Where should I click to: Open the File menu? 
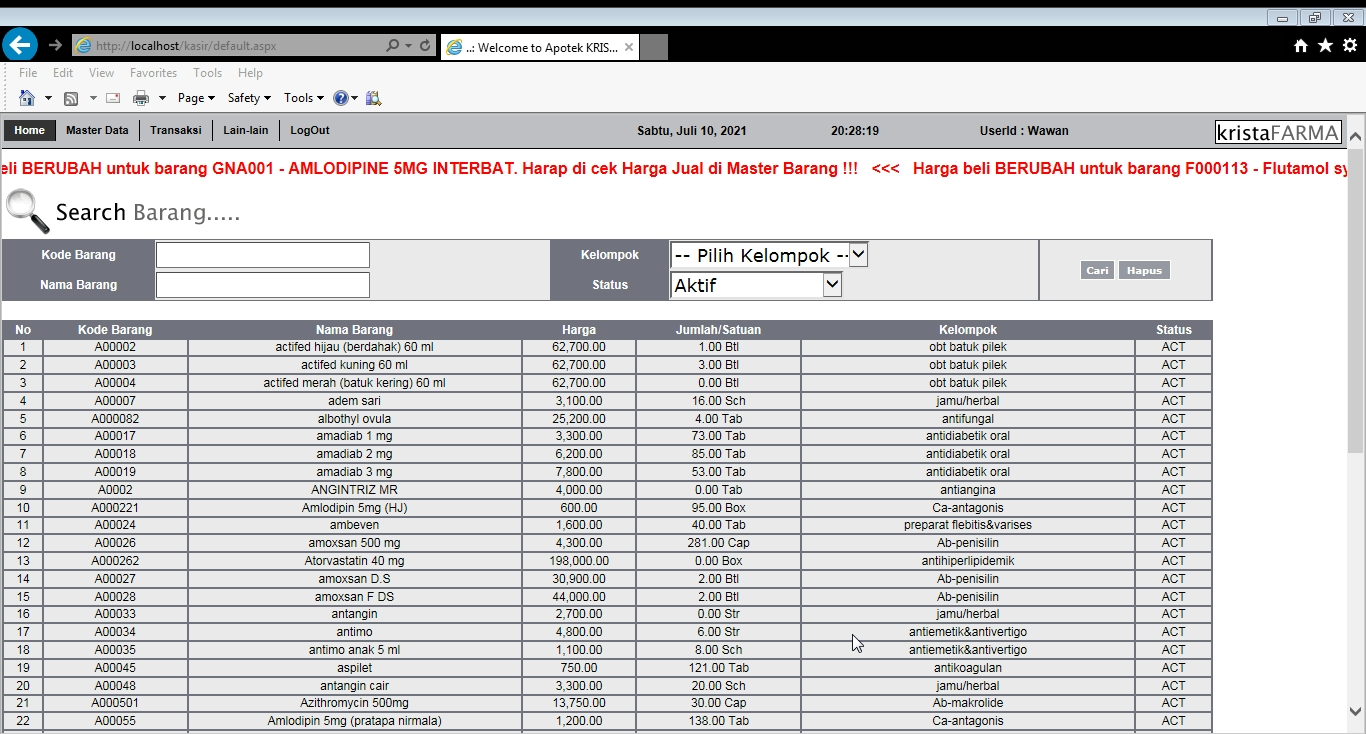point(28,73)
